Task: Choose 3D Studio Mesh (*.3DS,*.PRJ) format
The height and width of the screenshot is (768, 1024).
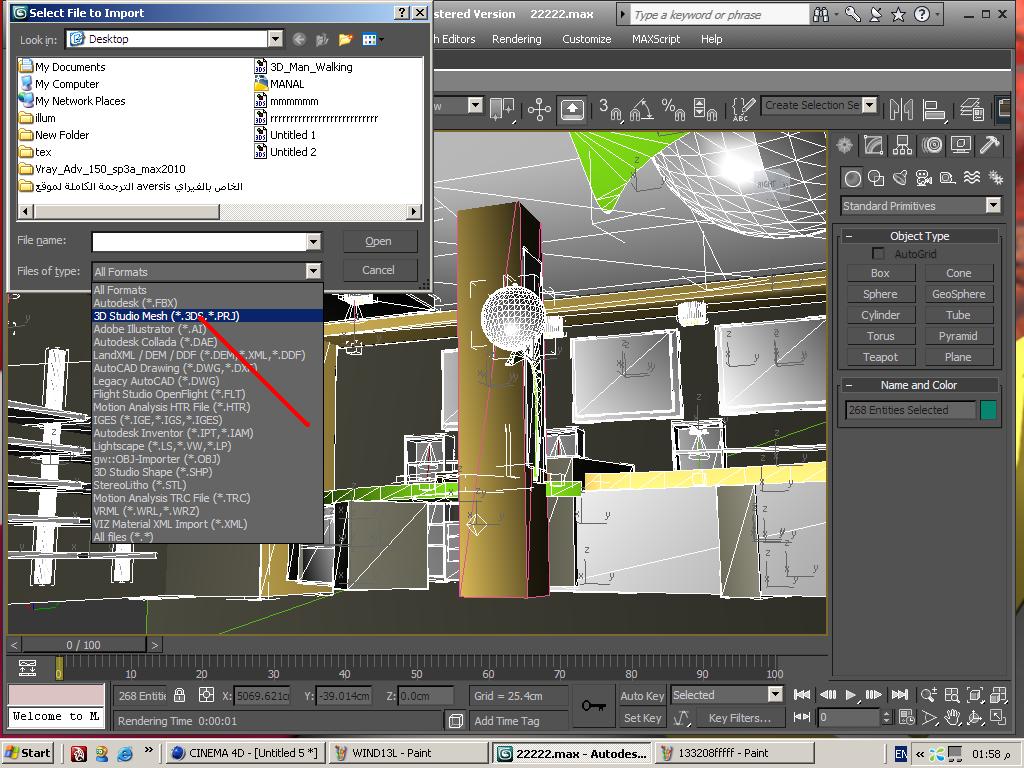Action: pos(208,316)
